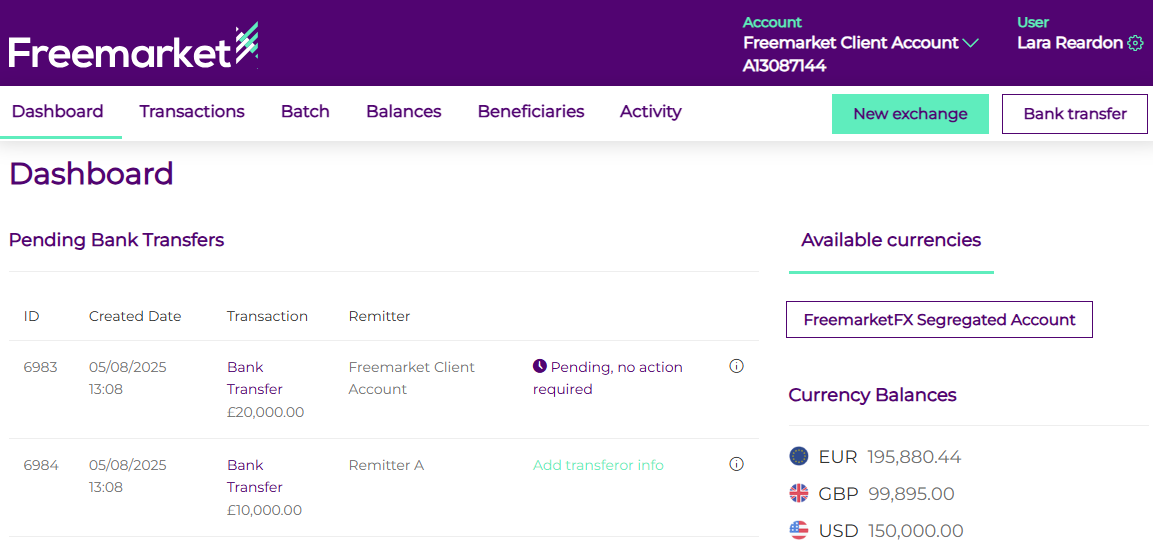Click the Freemarket logo

[x=133, y=48]
